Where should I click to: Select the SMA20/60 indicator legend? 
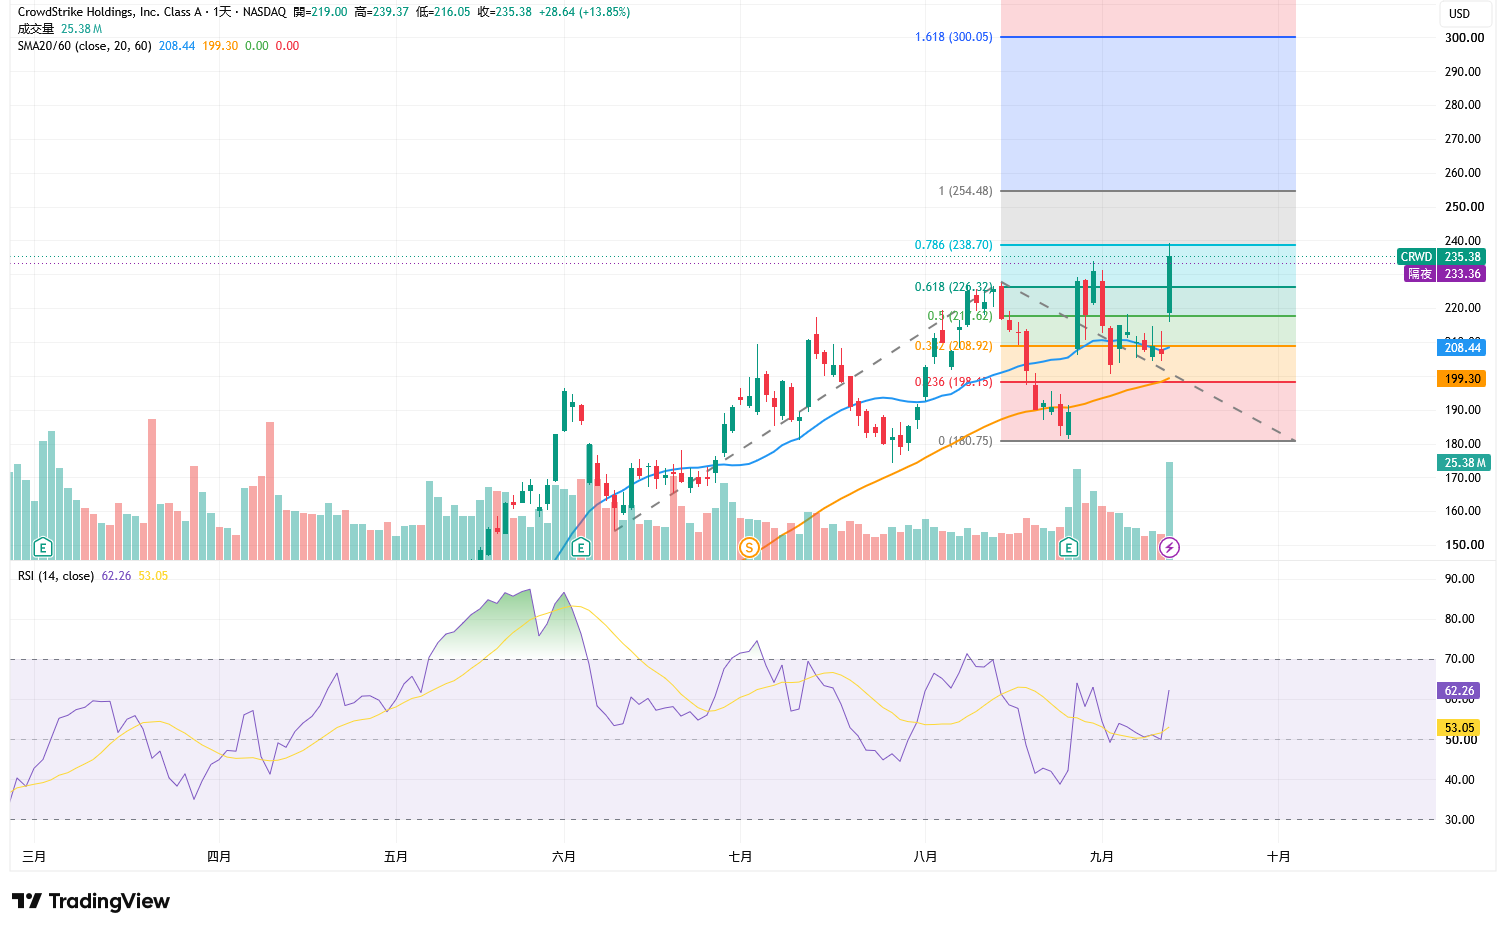(85, 46)
